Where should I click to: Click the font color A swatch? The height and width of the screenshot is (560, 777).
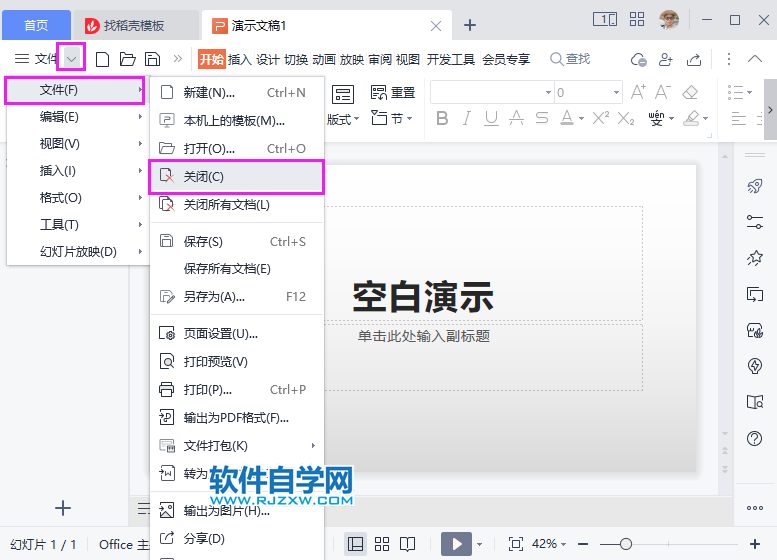(566, 118)
